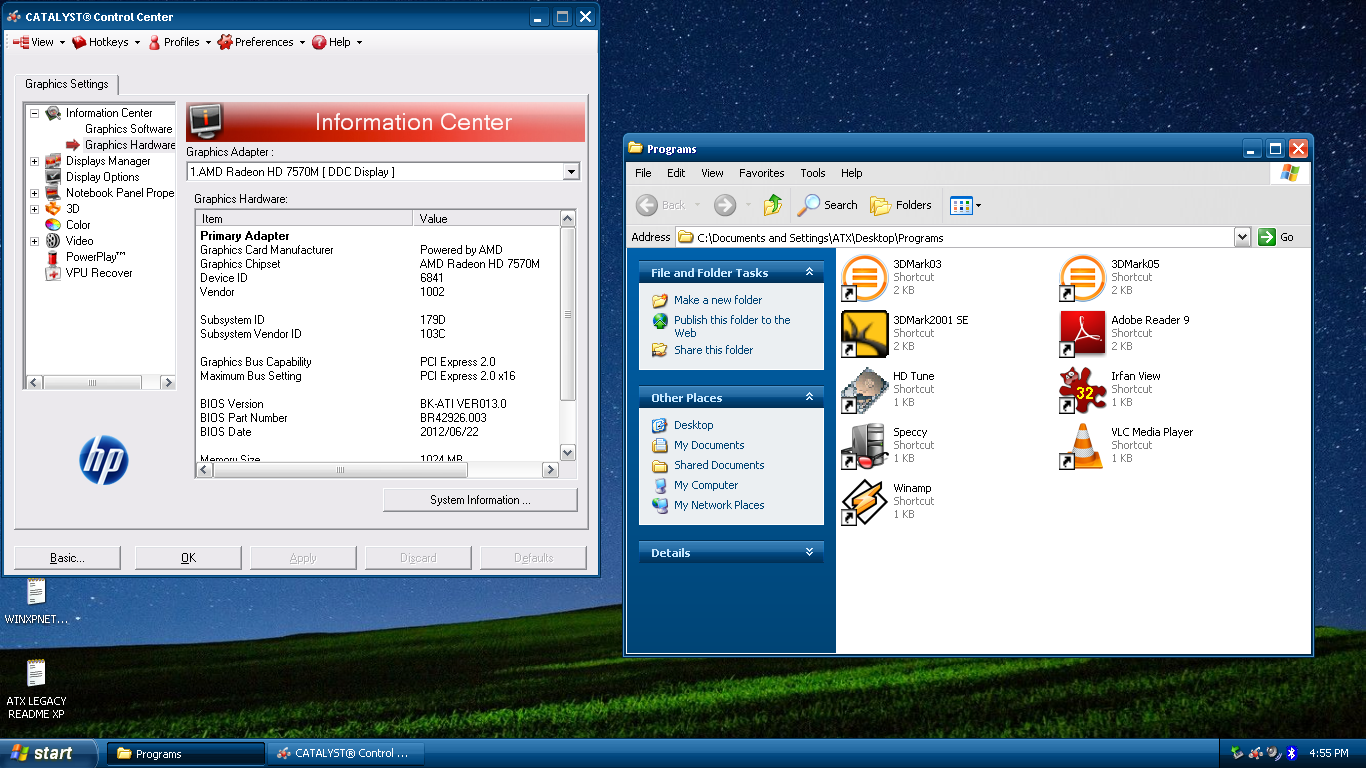Viewport: 1366px width, 768px height.
Task: Select Graphics Software under Information Center
Action: 129,129
